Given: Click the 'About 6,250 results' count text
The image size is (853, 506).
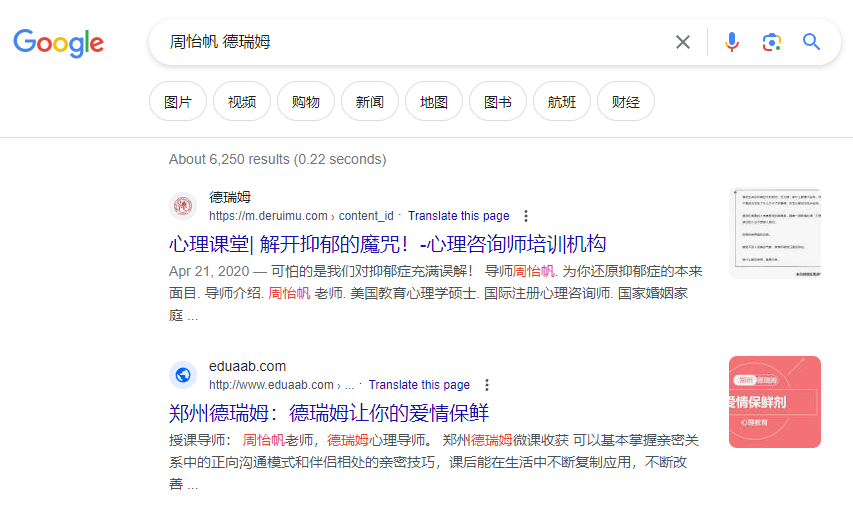Looking at the screenshot, I should click(x=277, y=159).
